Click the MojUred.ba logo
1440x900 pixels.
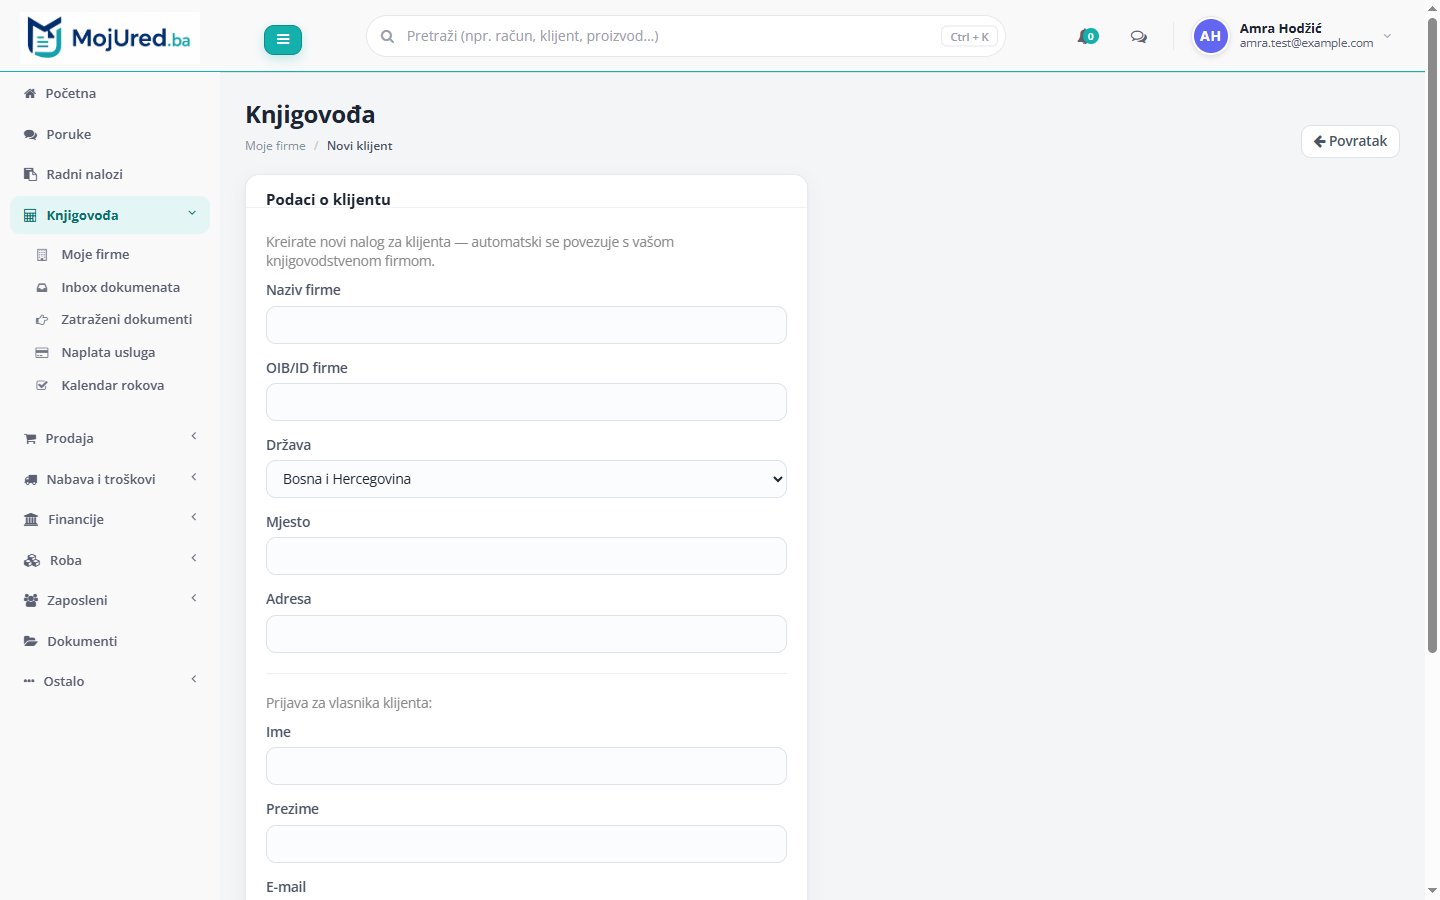pyautogui.click(x=110, y=38)
